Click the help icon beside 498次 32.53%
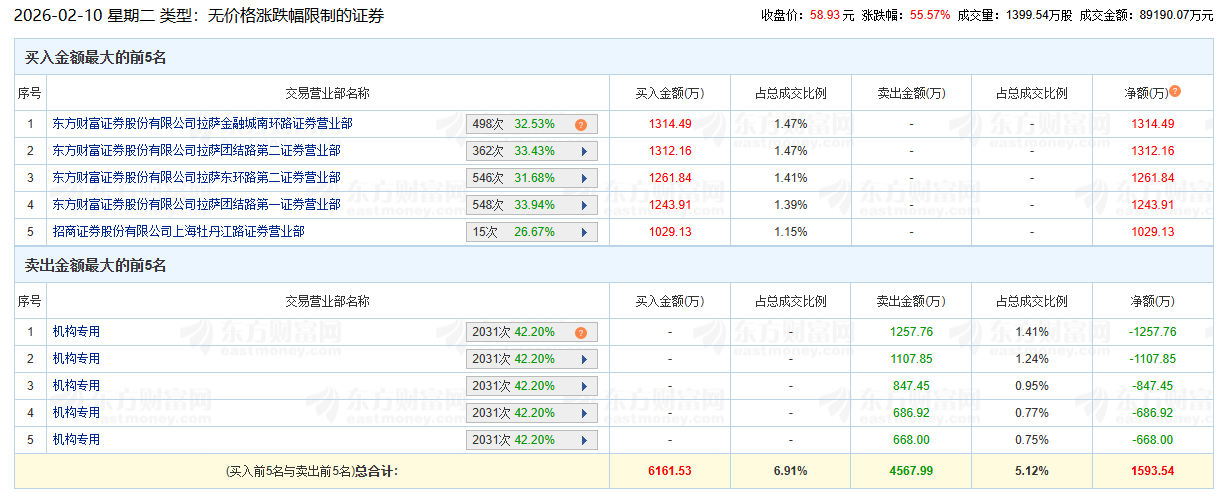 point(580,125)
